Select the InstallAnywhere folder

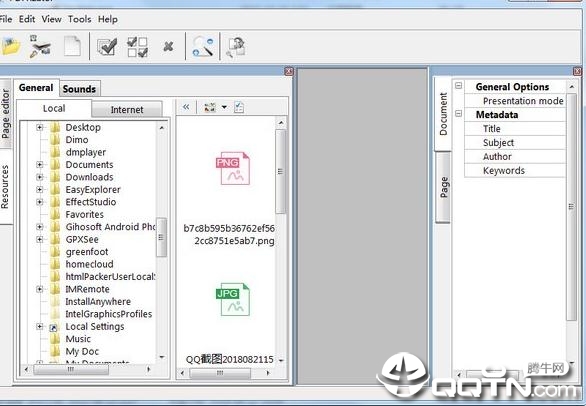[98, 302]
